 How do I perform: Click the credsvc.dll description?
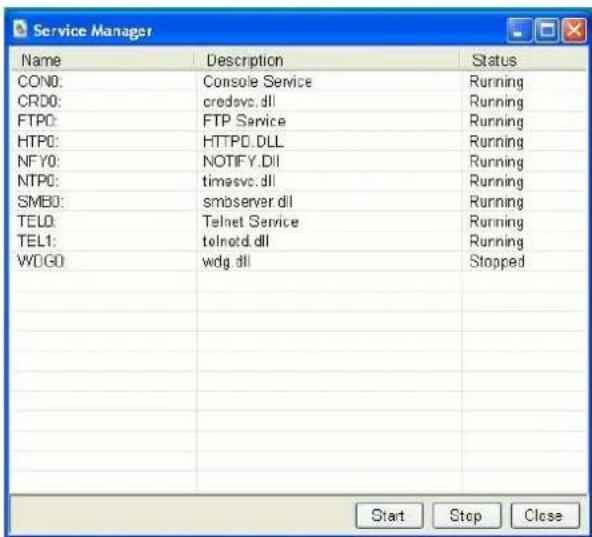pos(239,101)
